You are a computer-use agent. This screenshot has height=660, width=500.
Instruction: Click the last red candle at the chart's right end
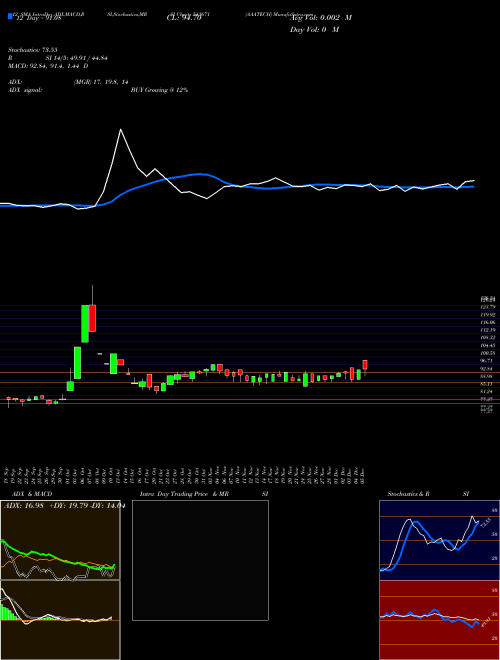[365, 365]
